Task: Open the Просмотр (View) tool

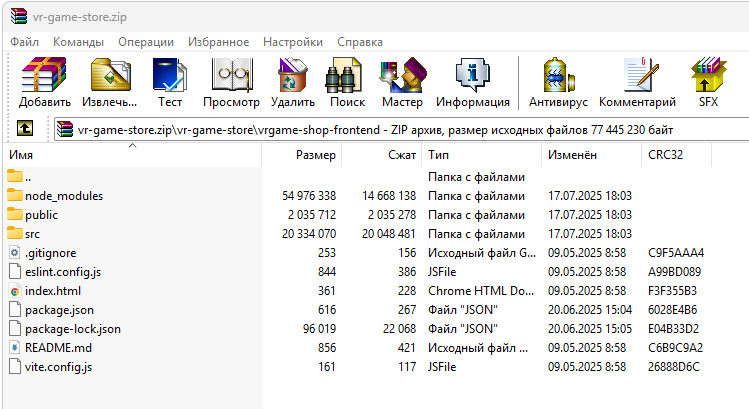Action: point(231,83)
